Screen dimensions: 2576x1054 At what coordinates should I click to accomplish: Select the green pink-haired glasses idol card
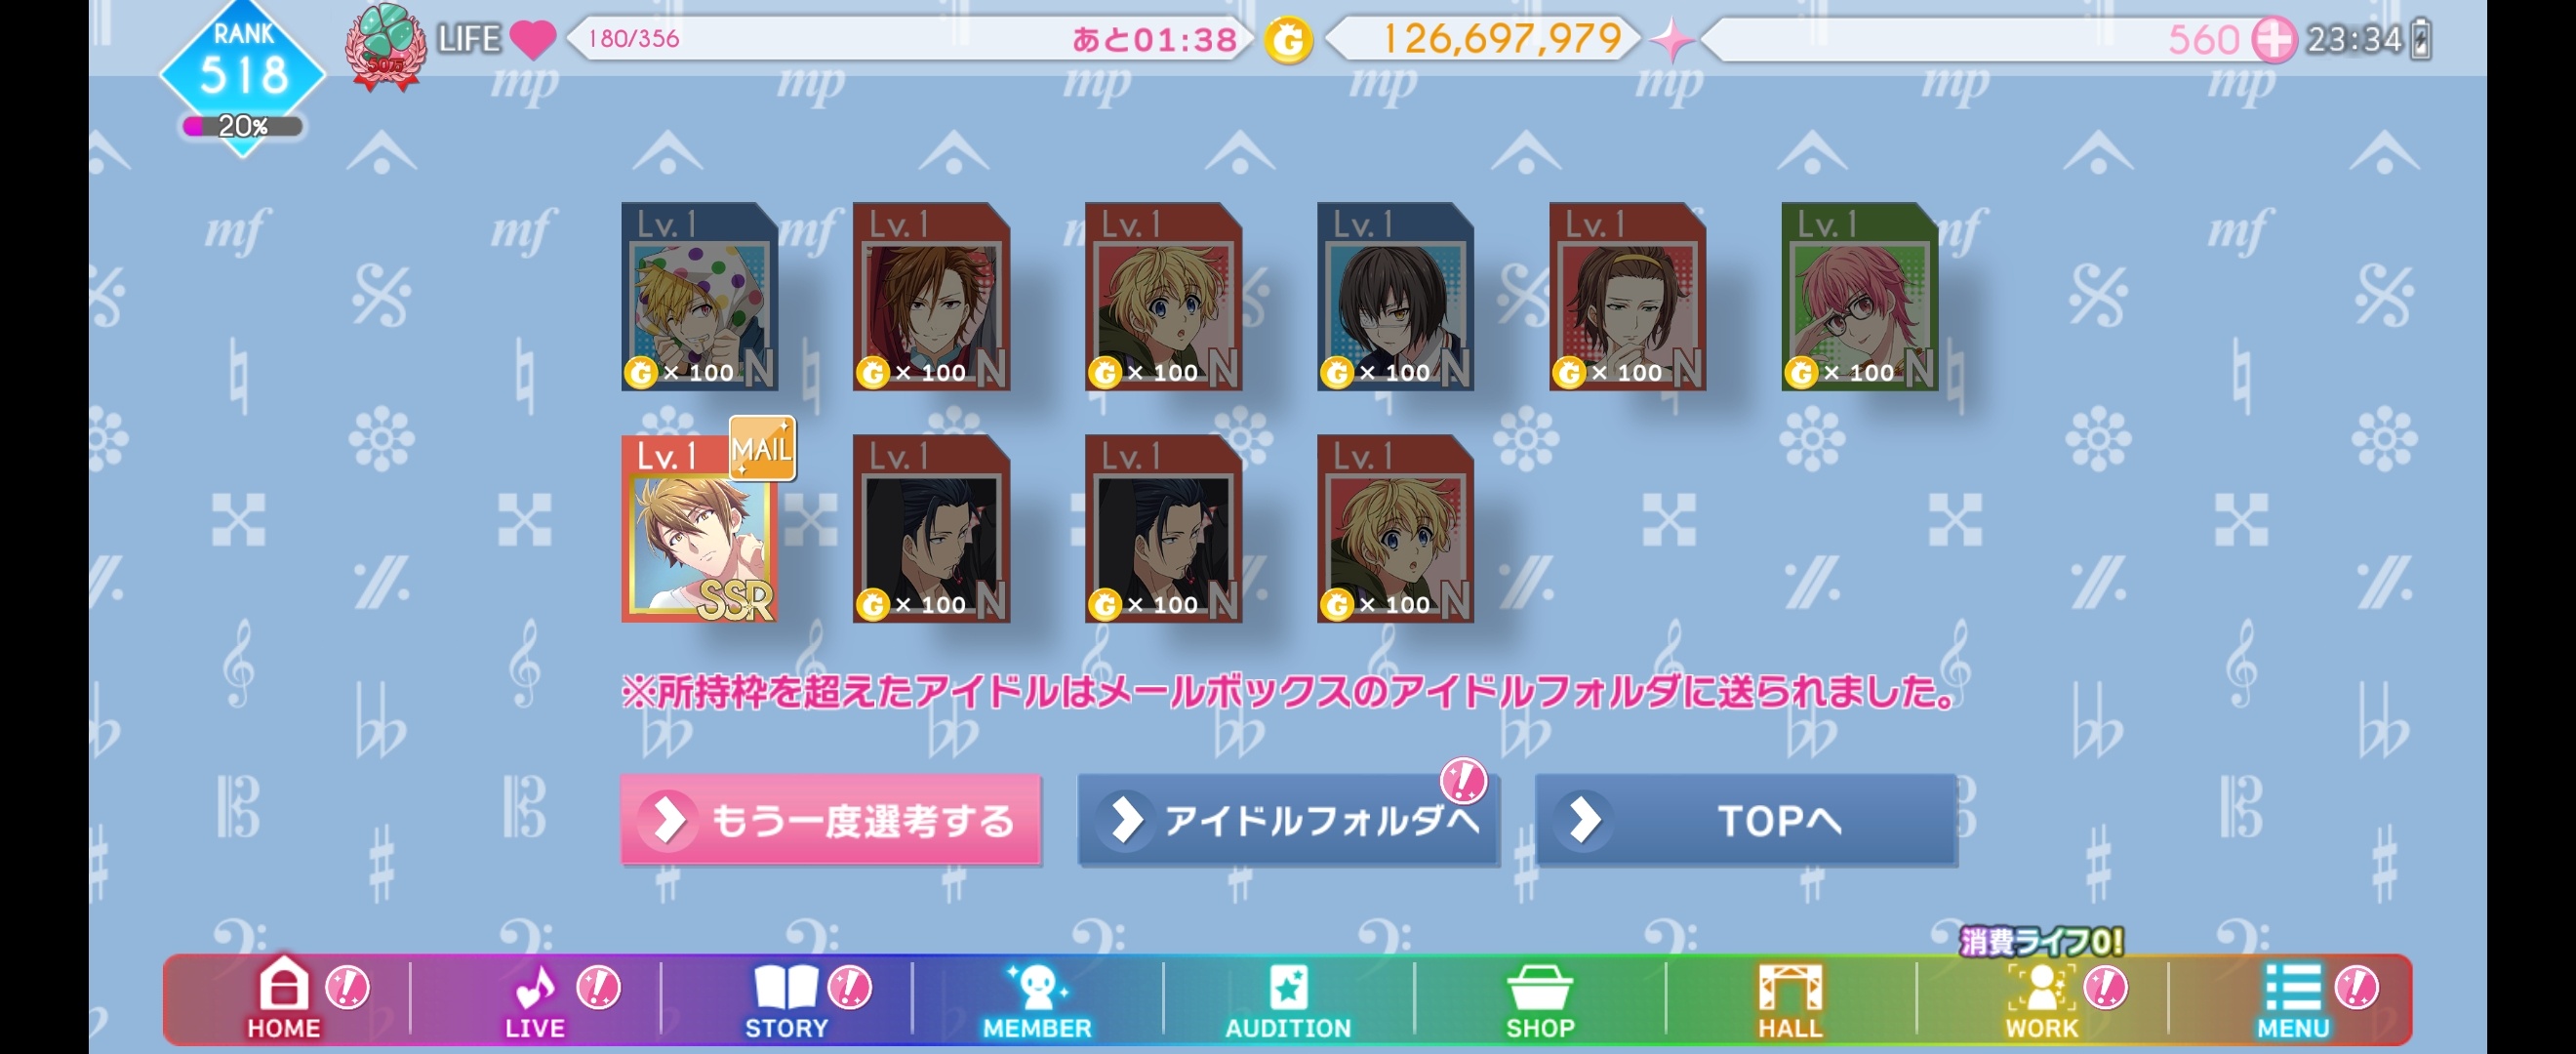coord(1860,296)
